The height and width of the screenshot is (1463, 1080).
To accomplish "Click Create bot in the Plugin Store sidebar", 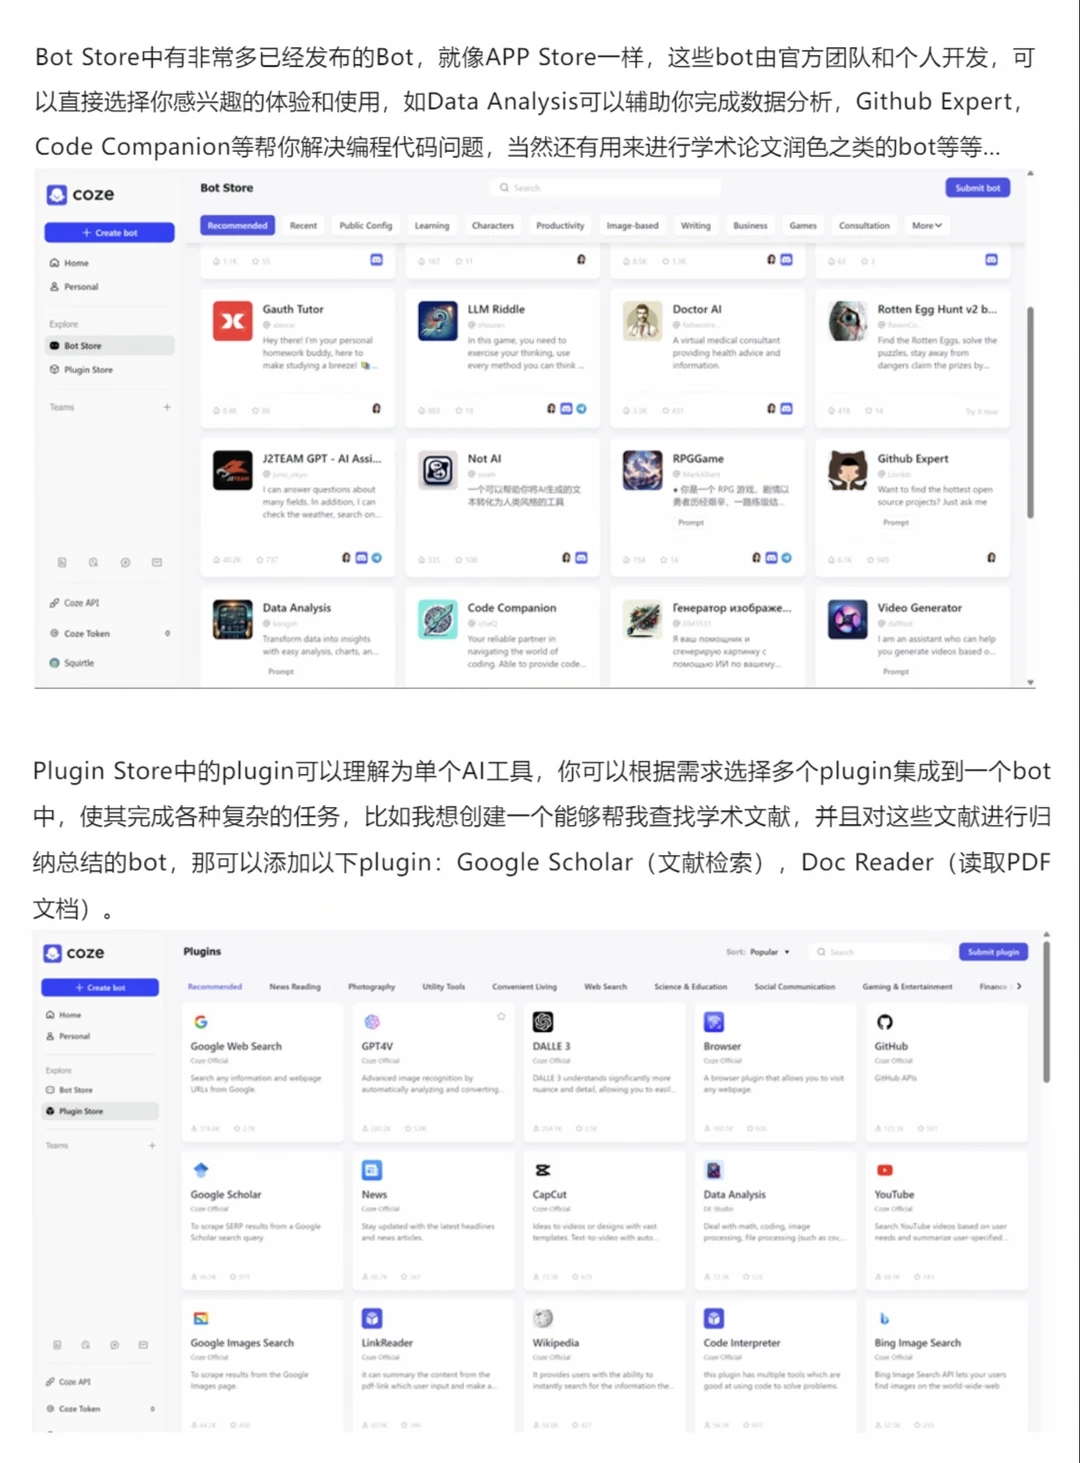I will point(100,988).
